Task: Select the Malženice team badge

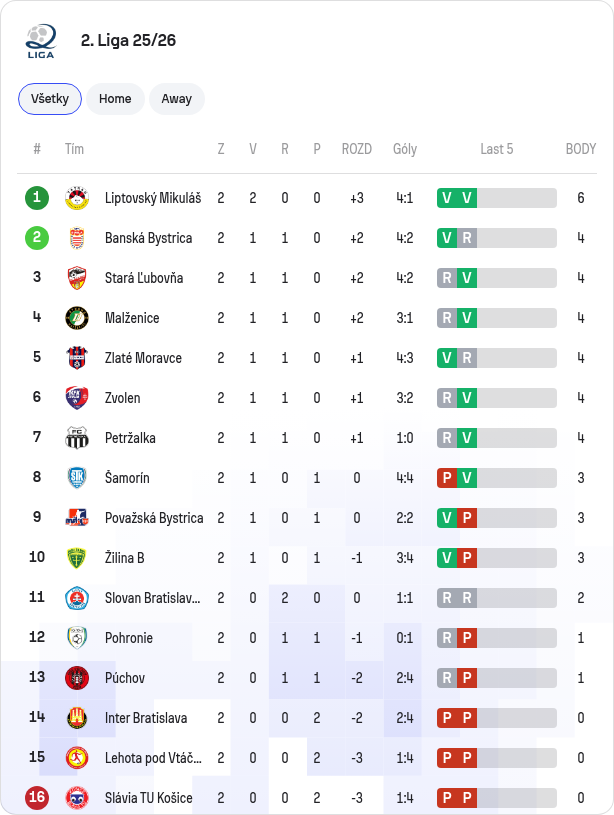Action: click(x=77, y=318)
